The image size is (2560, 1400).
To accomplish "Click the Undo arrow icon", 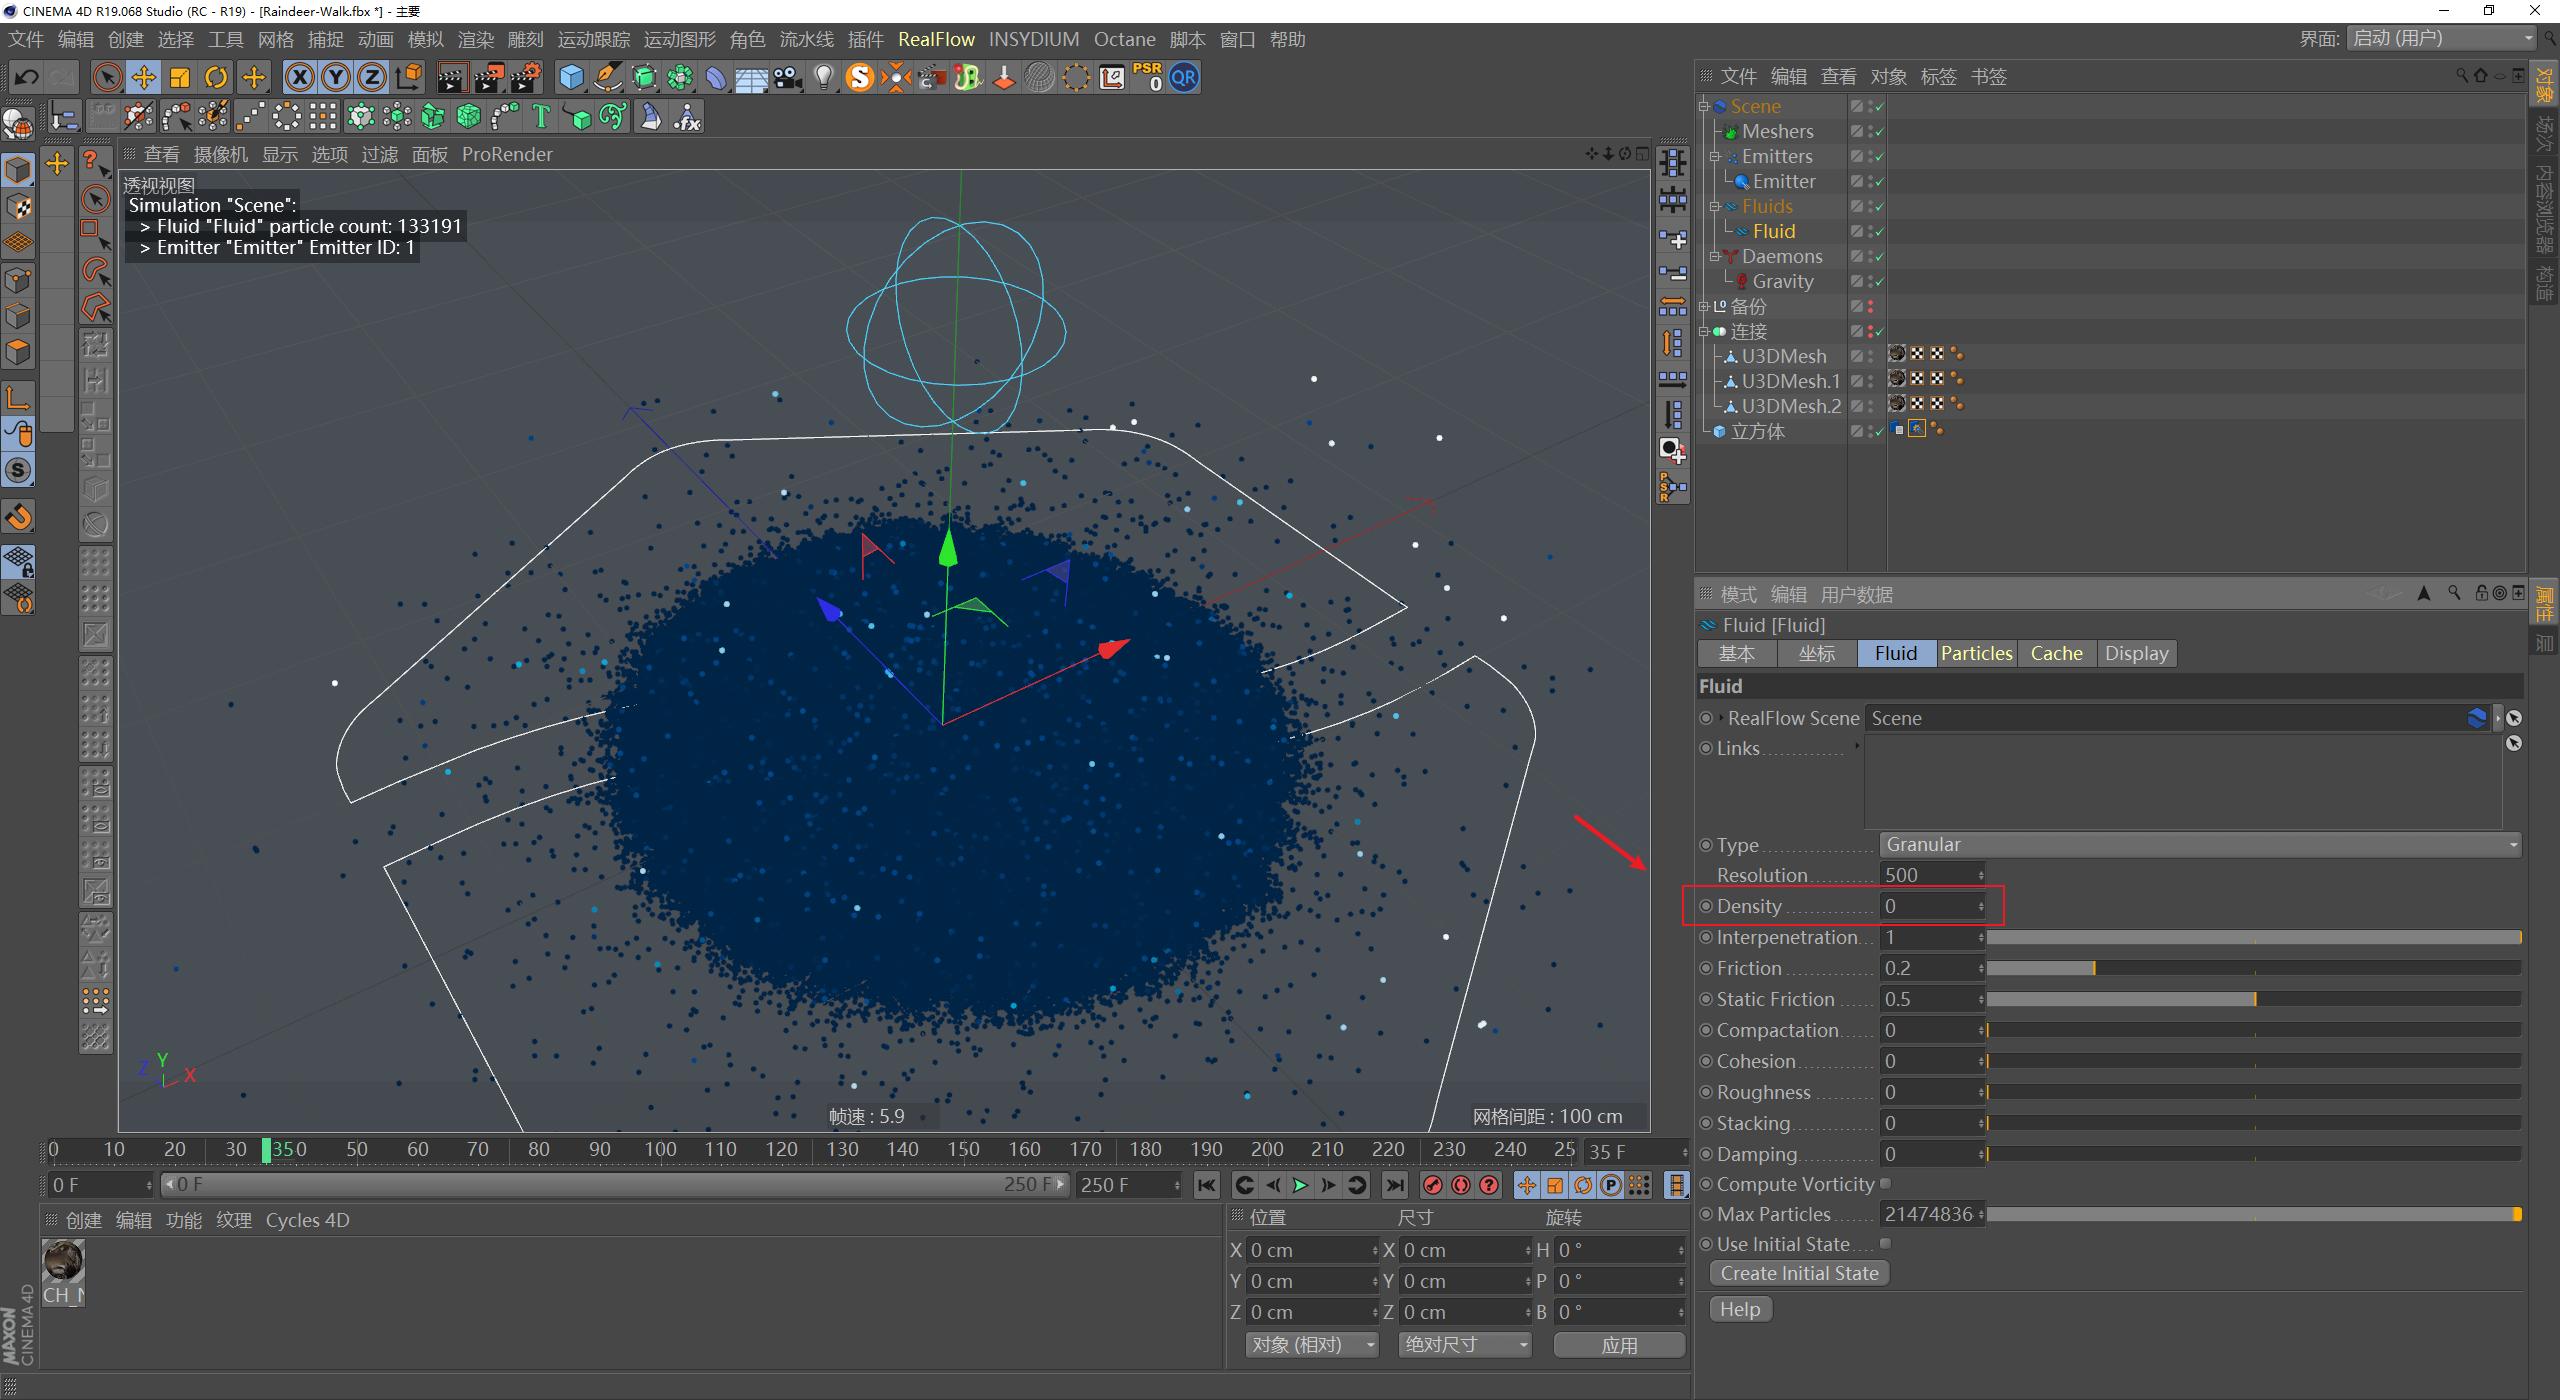I will [x=27, y=78].
